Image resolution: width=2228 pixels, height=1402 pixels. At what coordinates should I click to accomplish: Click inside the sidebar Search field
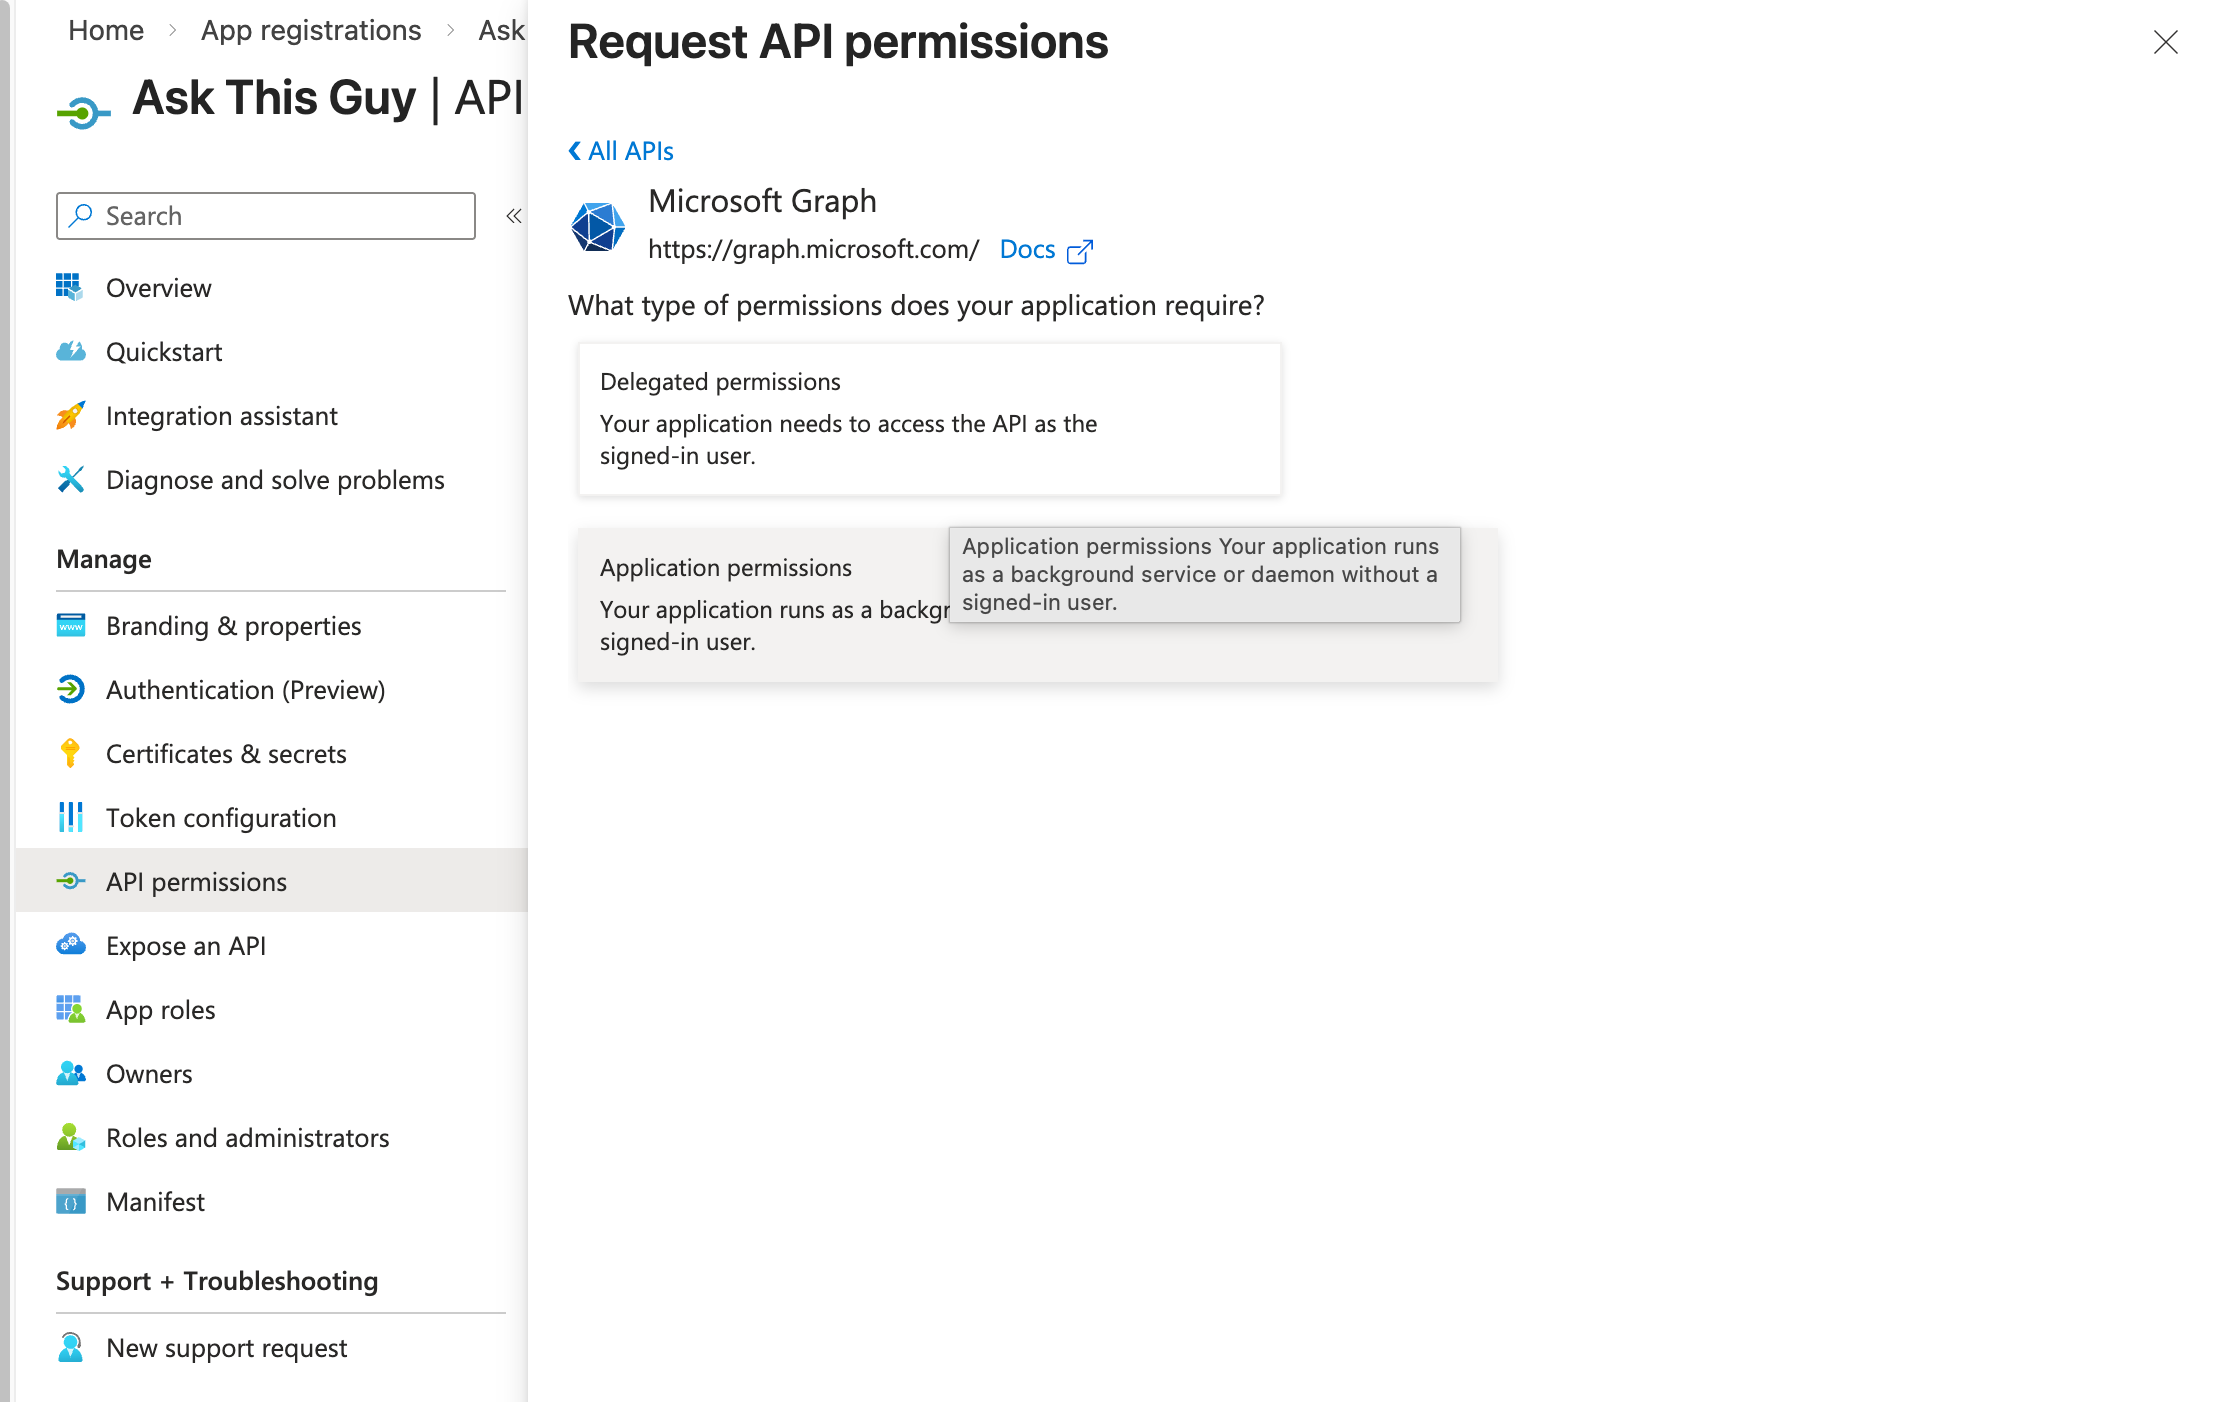tap(264, 215)
